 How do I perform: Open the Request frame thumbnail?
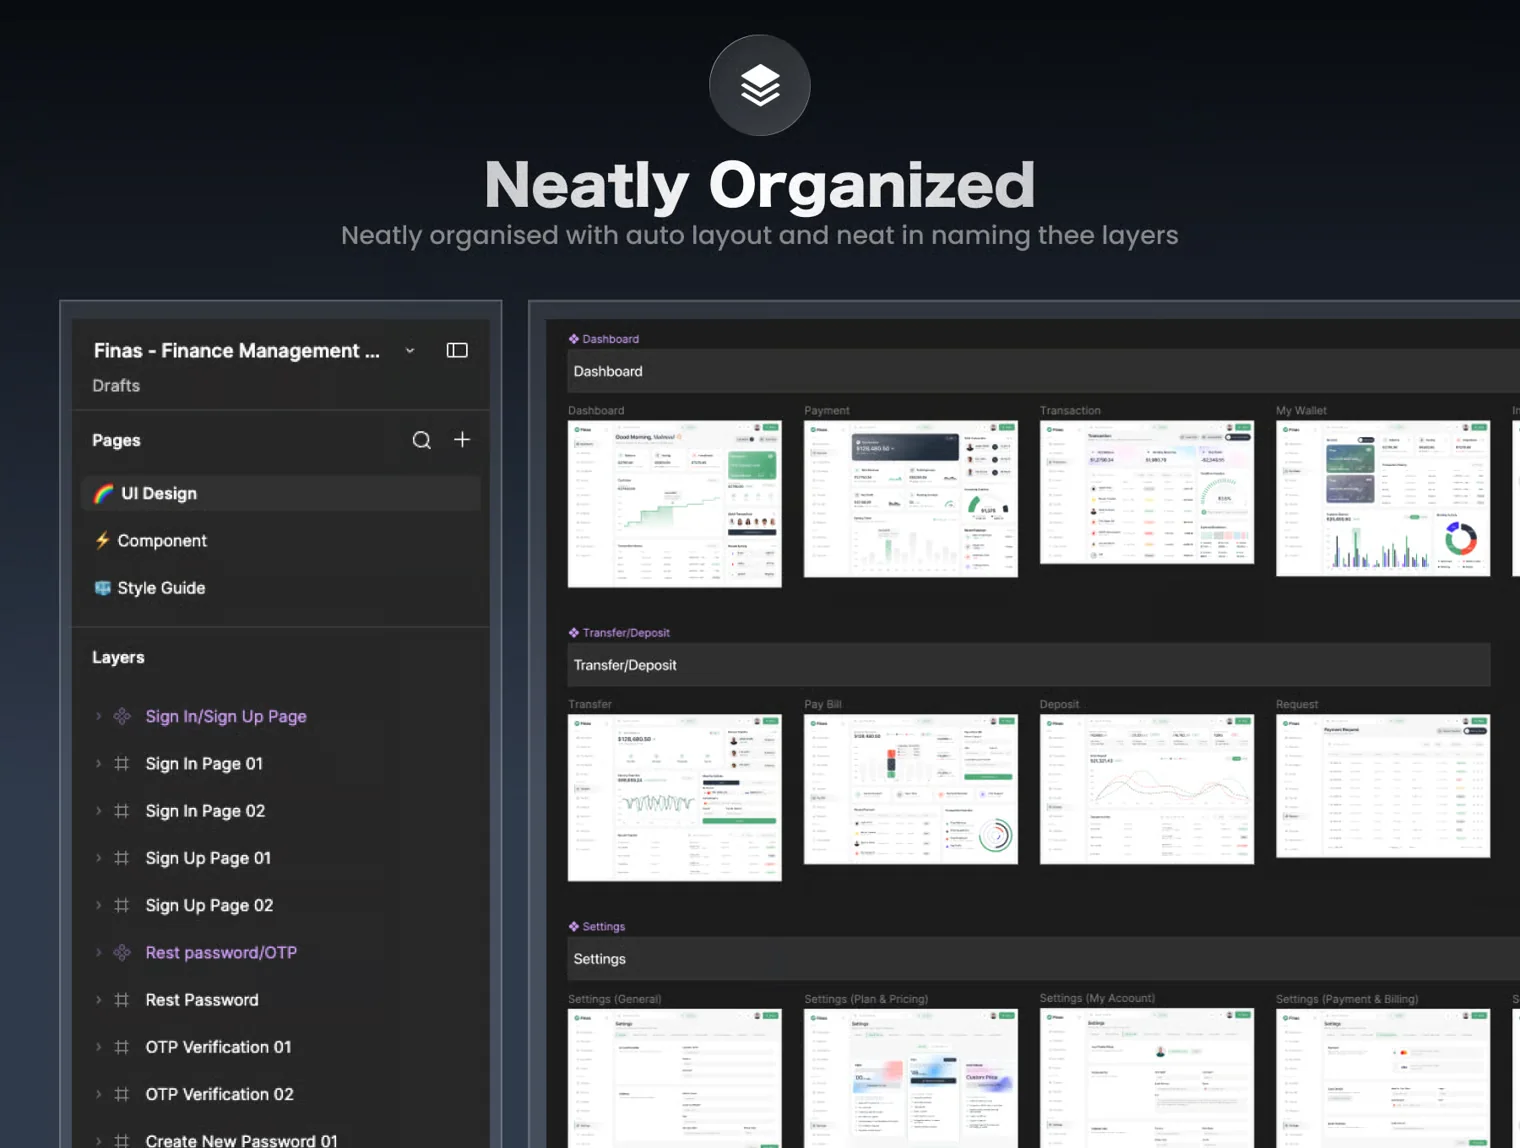pos(1383,786)
